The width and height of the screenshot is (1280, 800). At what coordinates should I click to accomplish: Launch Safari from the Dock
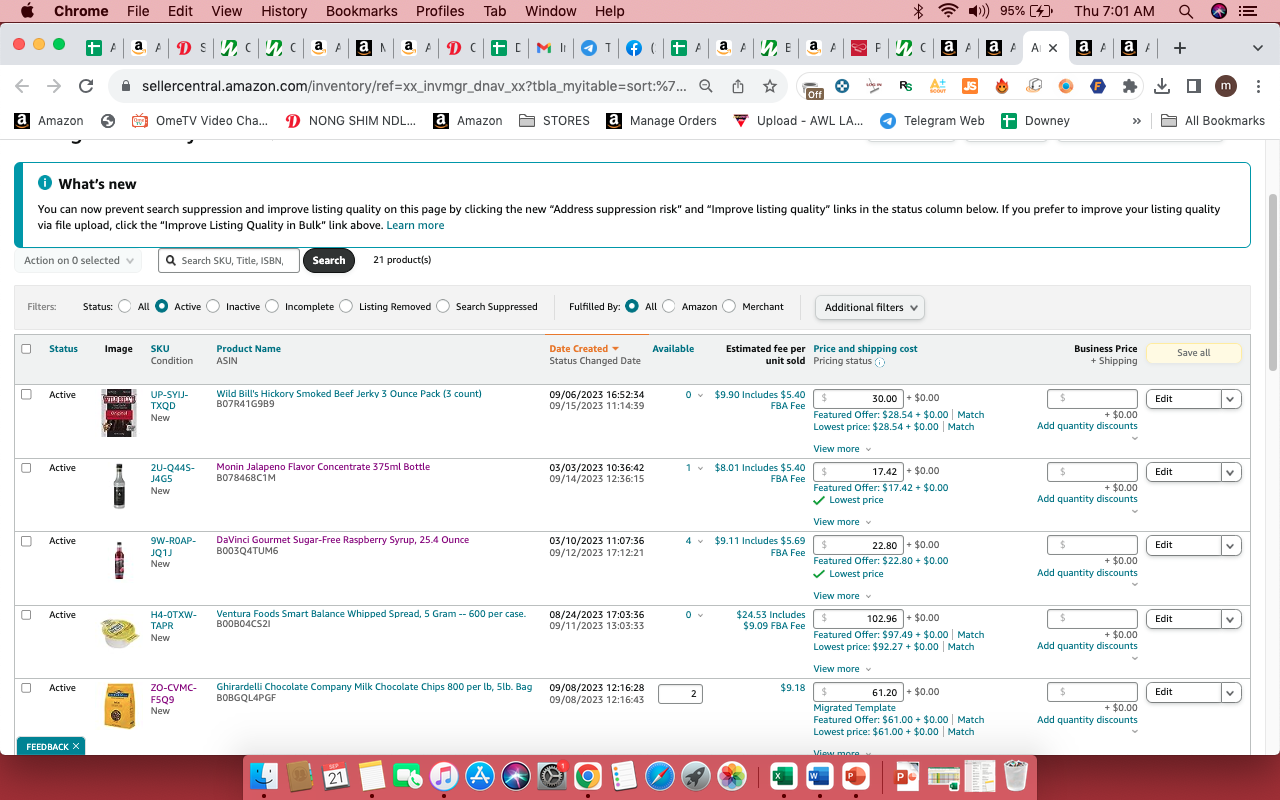(x=660, y=776)
